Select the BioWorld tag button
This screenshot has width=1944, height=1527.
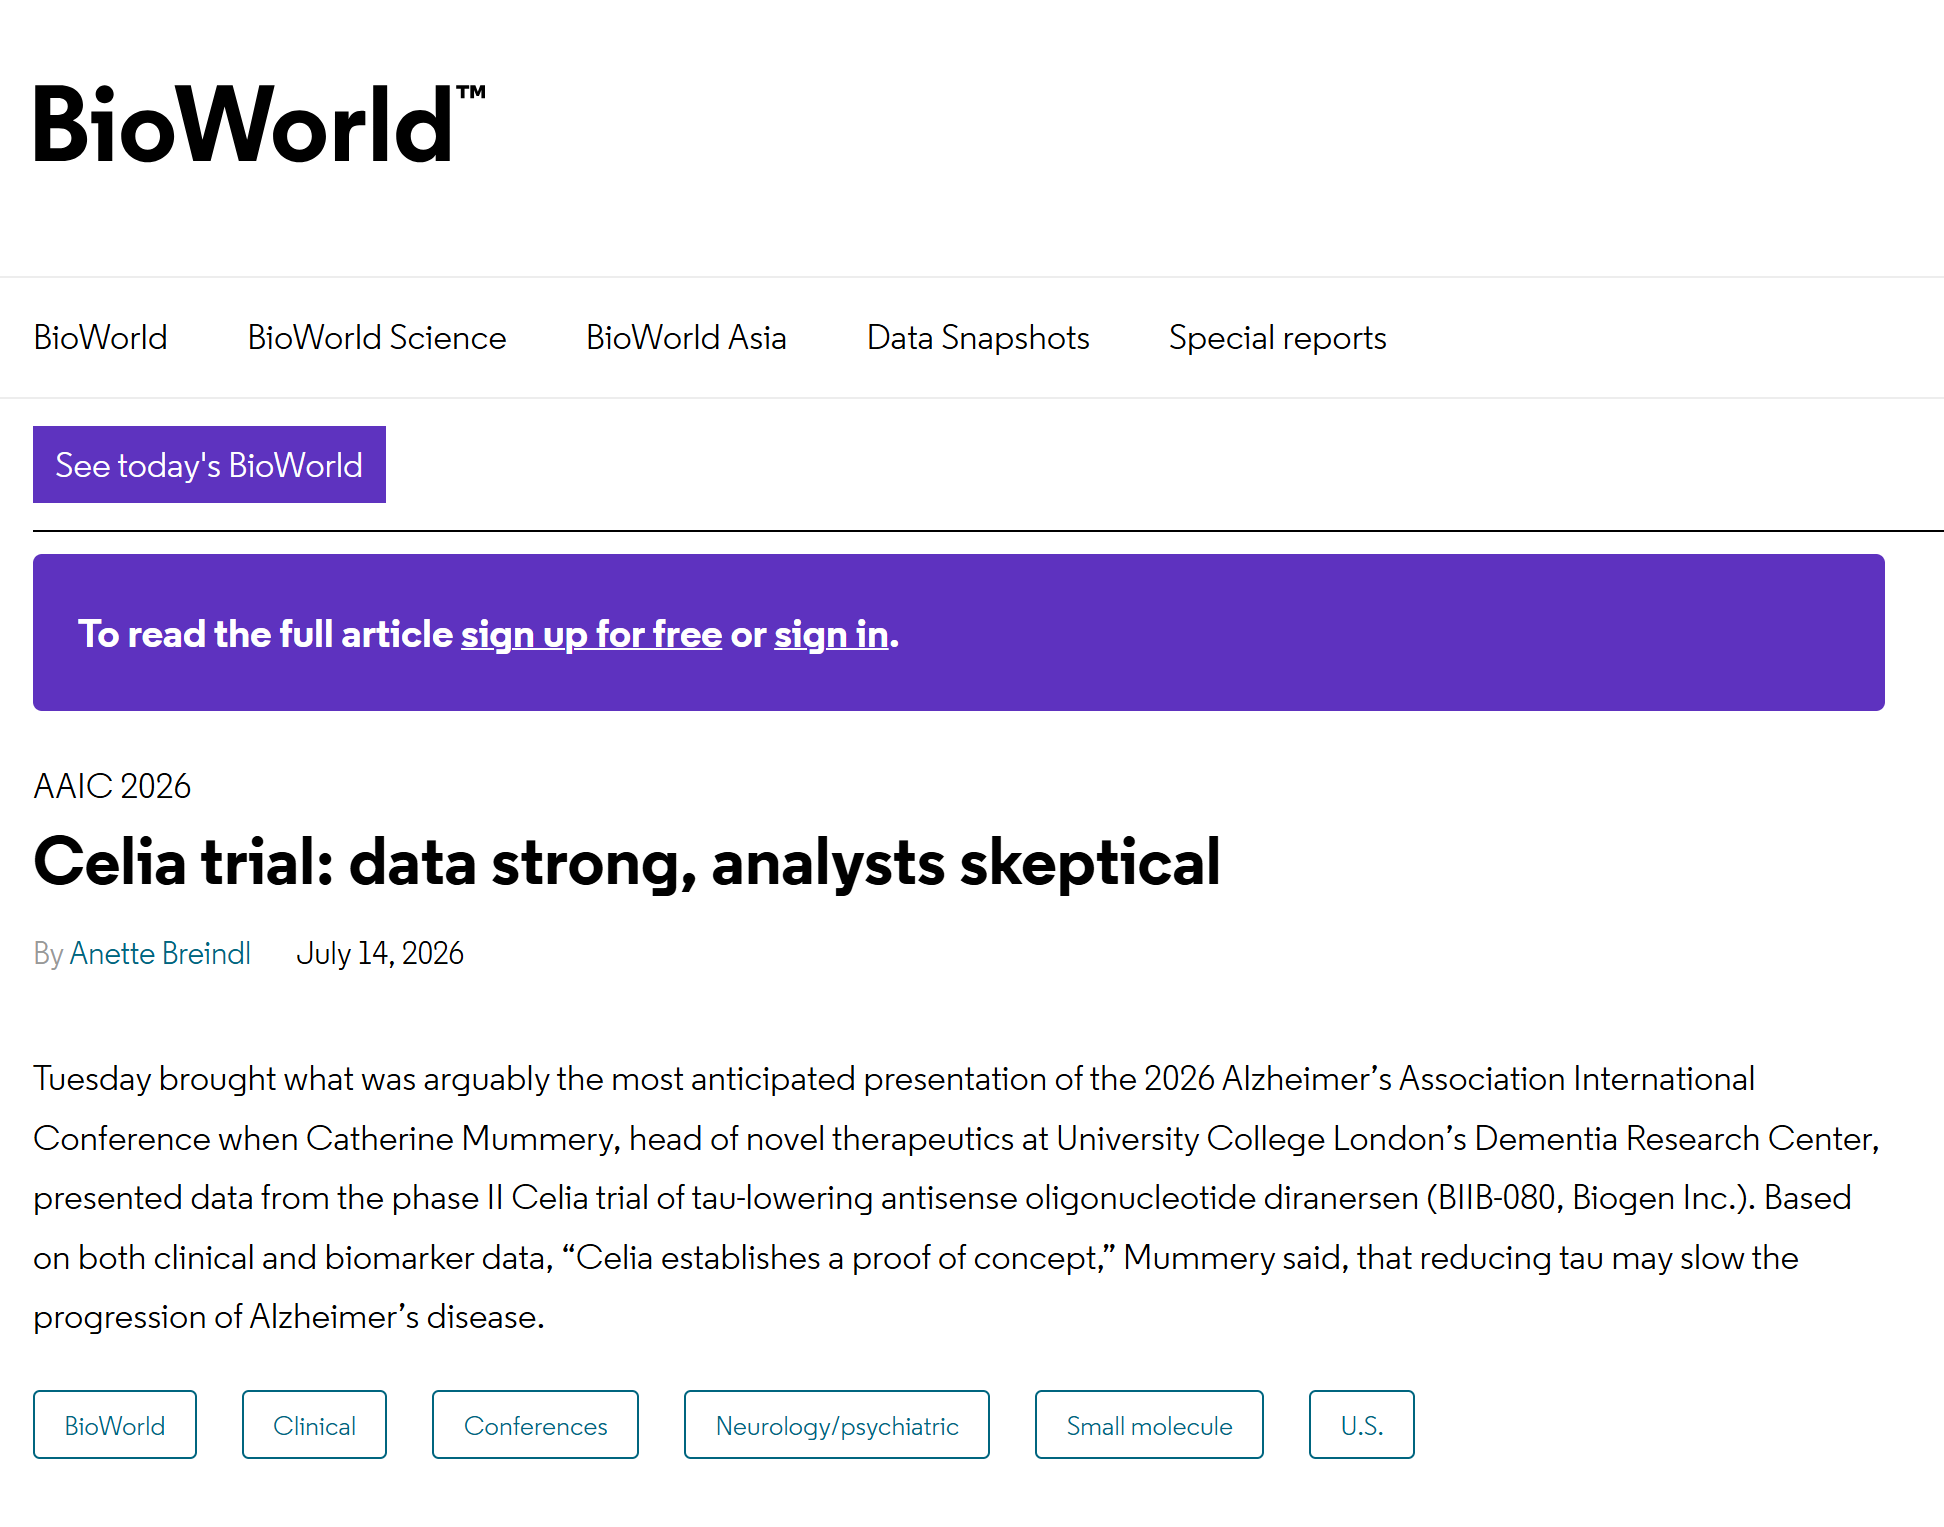(x=115, y=1425)
